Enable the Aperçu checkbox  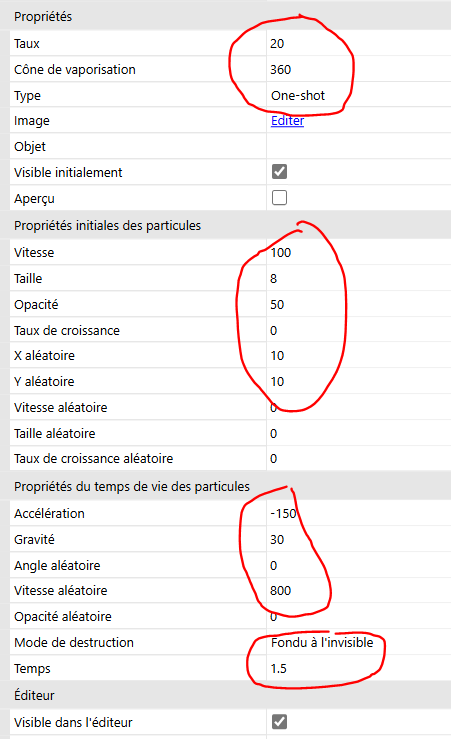[279, 197]
